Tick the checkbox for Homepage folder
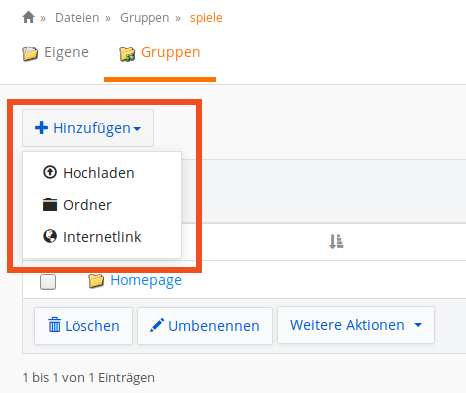Viewport: 466px width, 393px height. coord(48,282)
